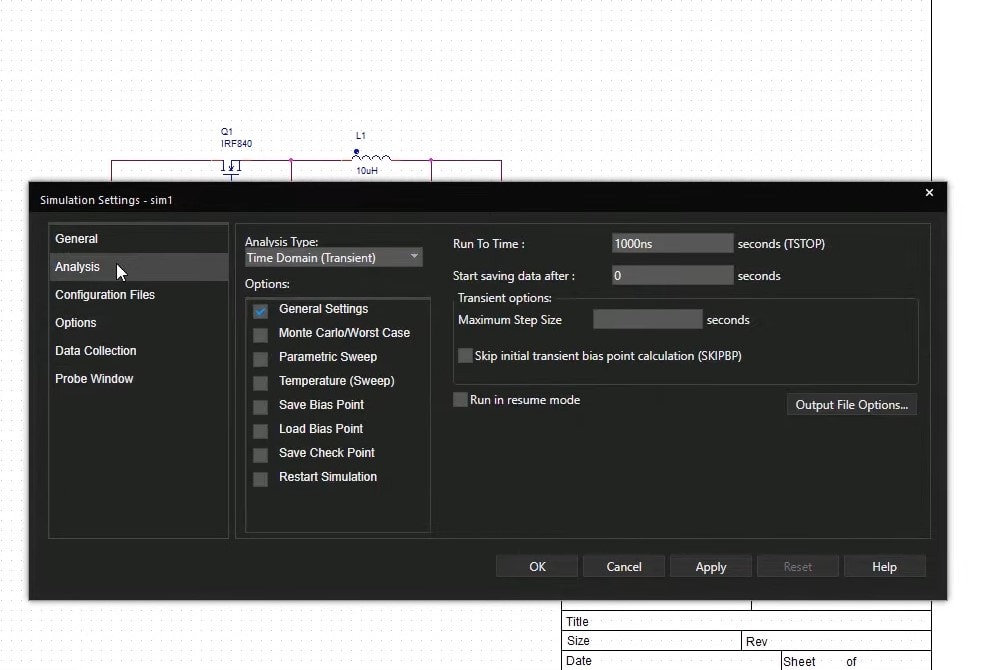Confirm settings with OK button

point(537,567)
